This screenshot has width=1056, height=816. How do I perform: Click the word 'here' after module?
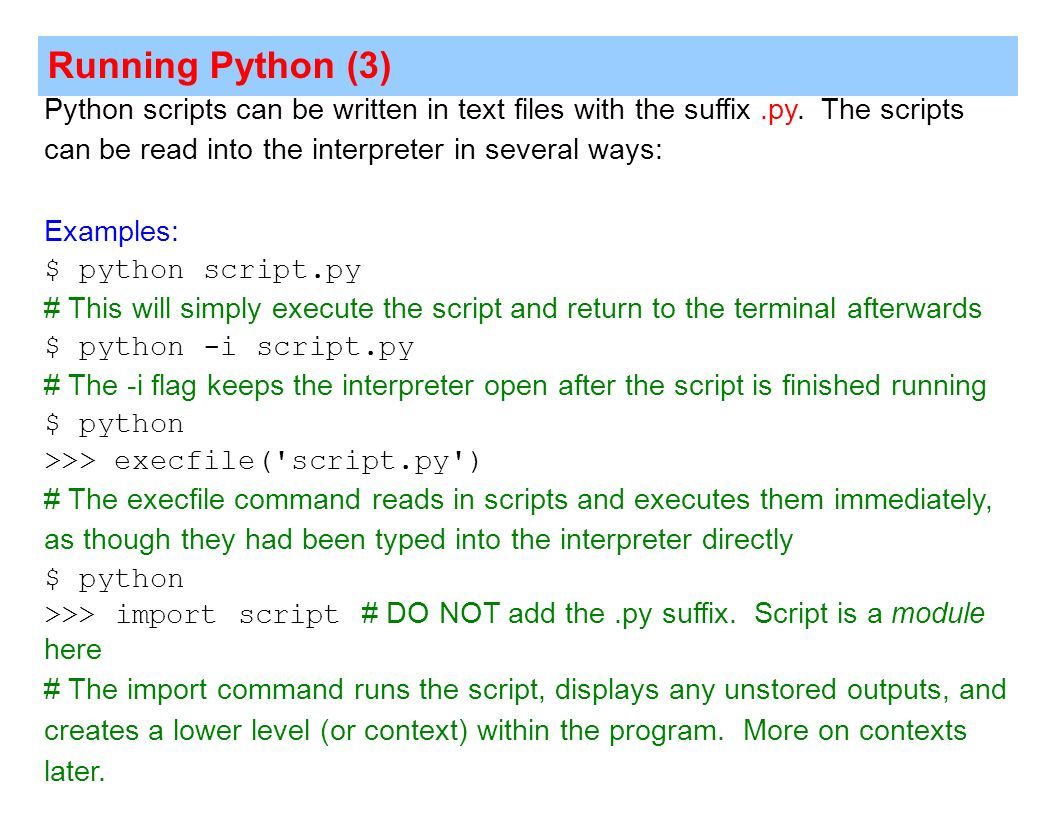tap(73, 650)
